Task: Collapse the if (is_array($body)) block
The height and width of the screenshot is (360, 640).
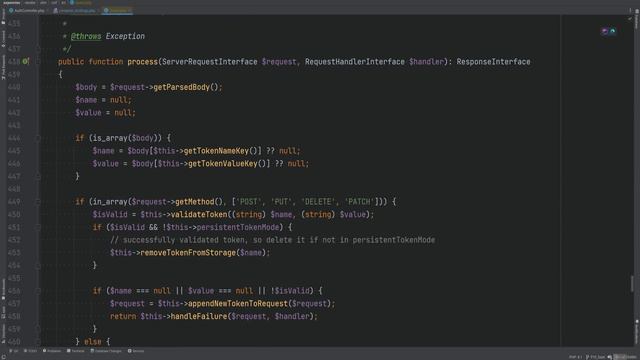Action: [38, 138]
